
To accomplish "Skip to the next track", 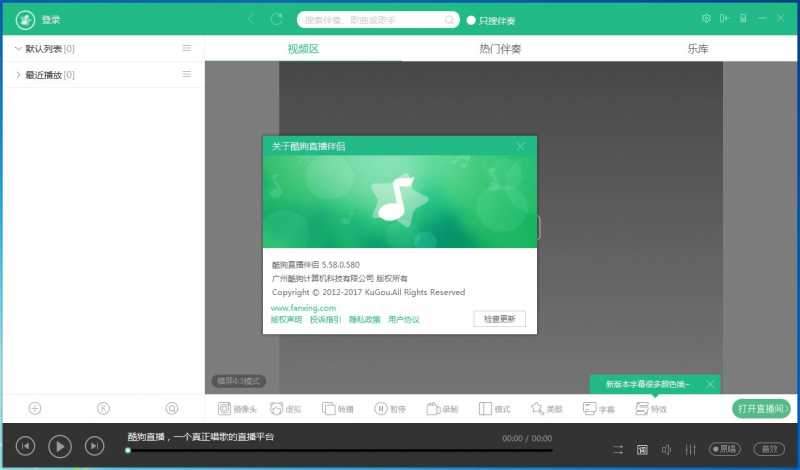I will pos(94,446).
